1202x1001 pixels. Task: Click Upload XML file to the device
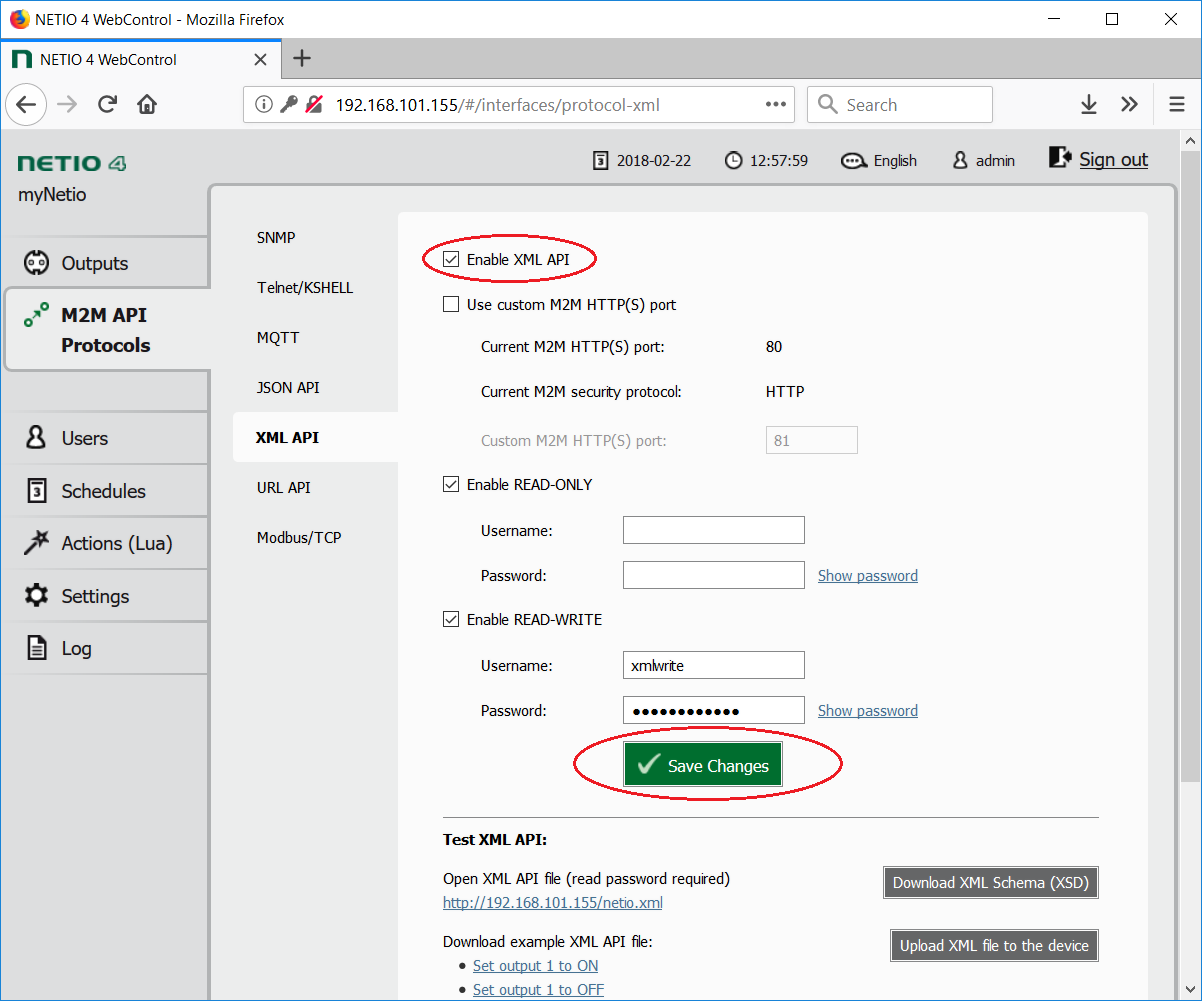click(x=994, y=945)
